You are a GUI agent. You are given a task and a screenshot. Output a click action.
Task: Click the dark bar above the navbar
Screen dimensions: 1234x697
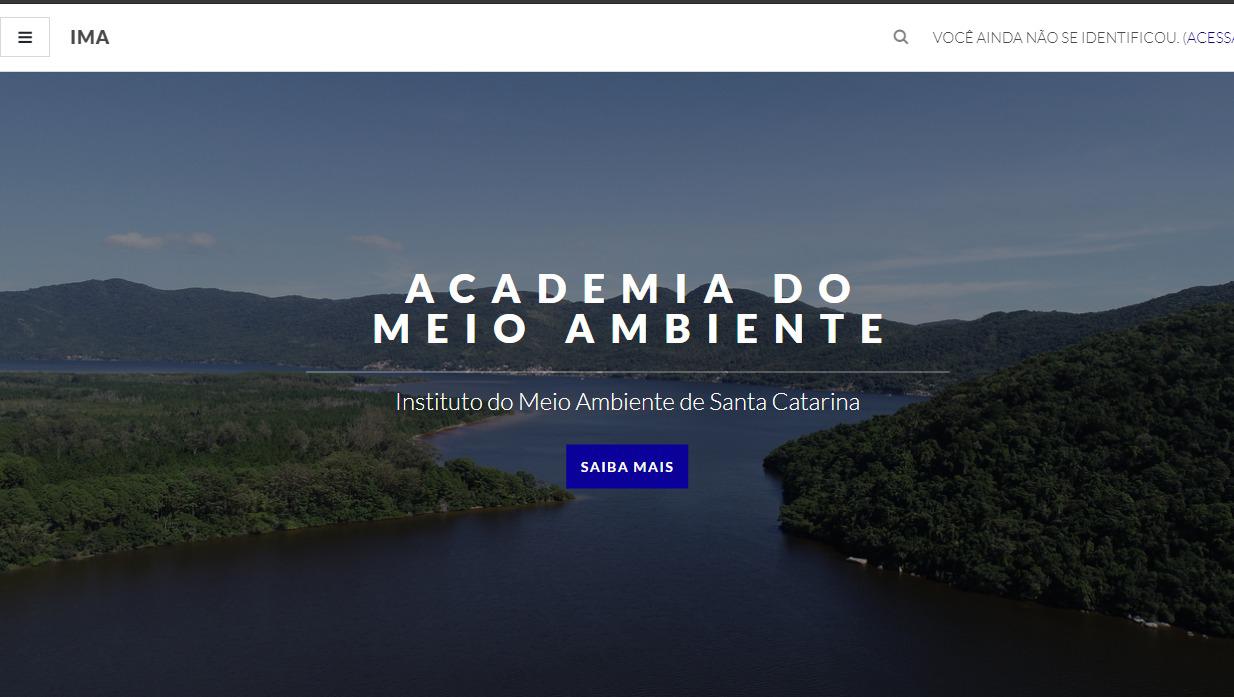[617, 2]
